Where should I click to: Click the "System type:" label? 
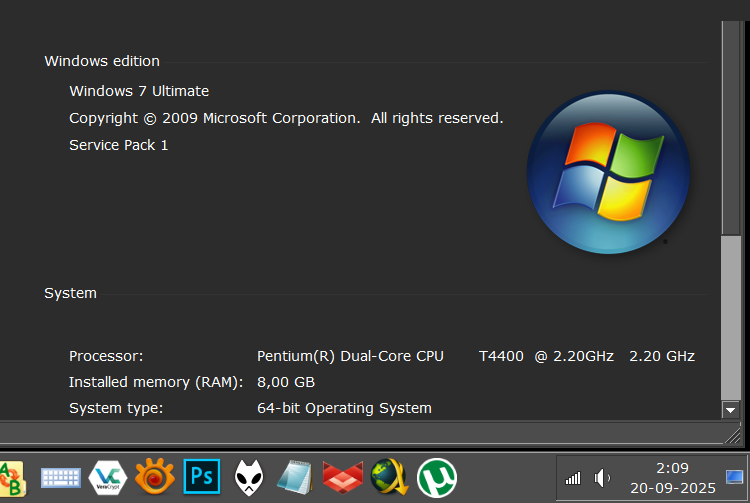116,408
